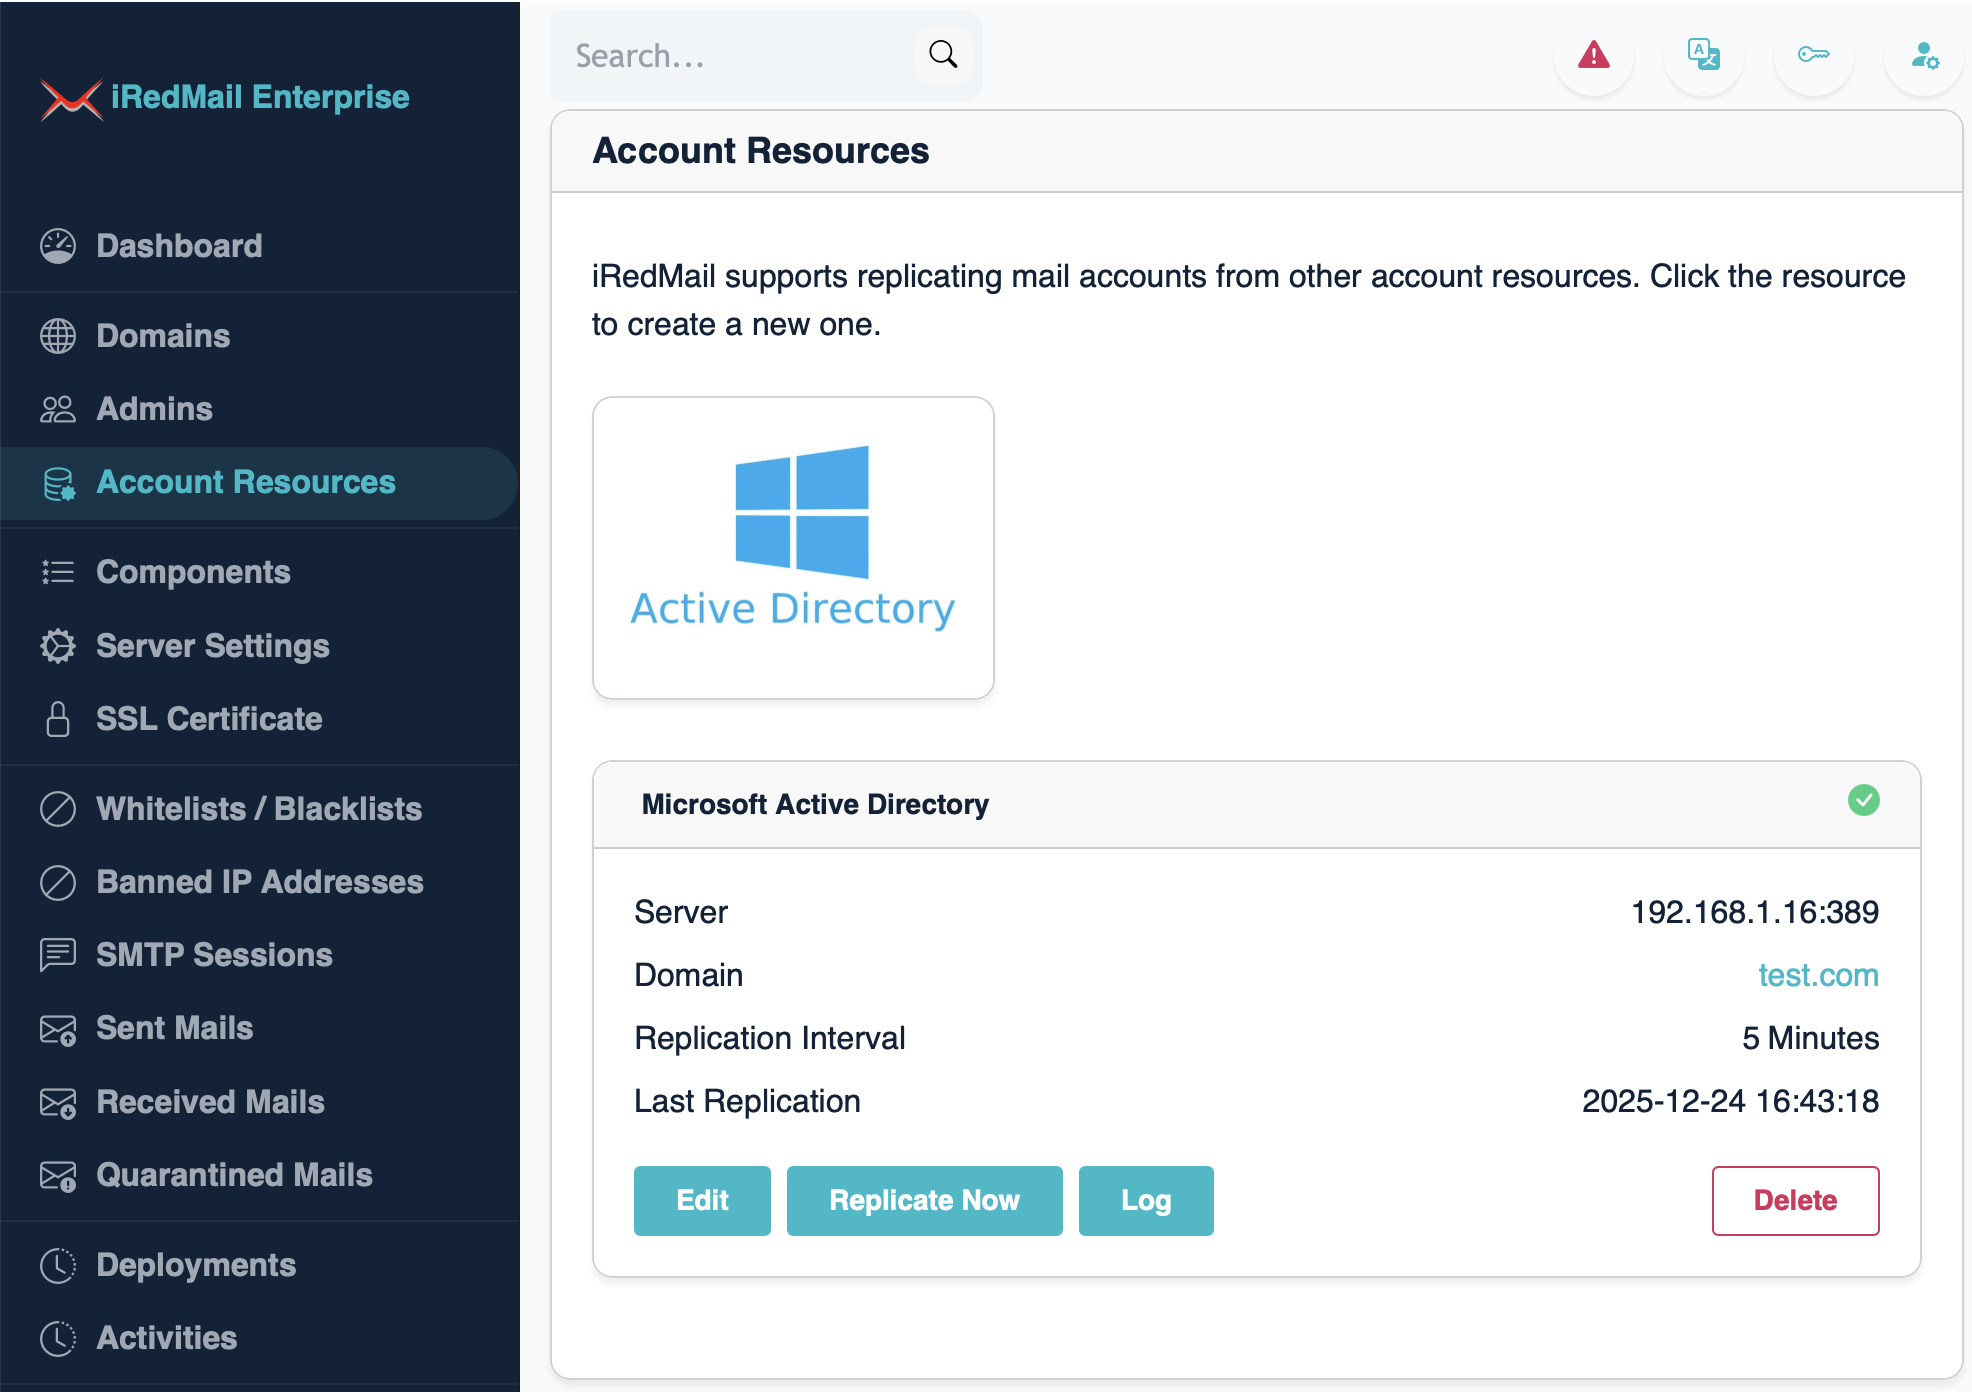1972x1392 pixels.
Task: Open the language translation icon
Action: point(1703,55)
